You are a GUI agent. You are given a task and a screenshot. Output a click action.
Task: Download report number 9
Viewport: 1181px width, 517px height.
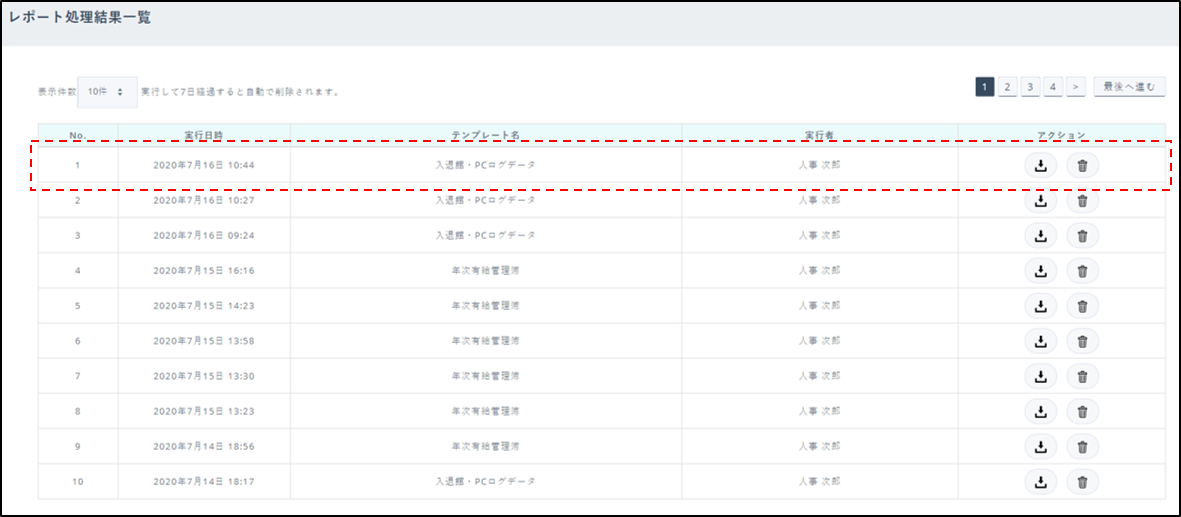click(x=1040, y=446)
